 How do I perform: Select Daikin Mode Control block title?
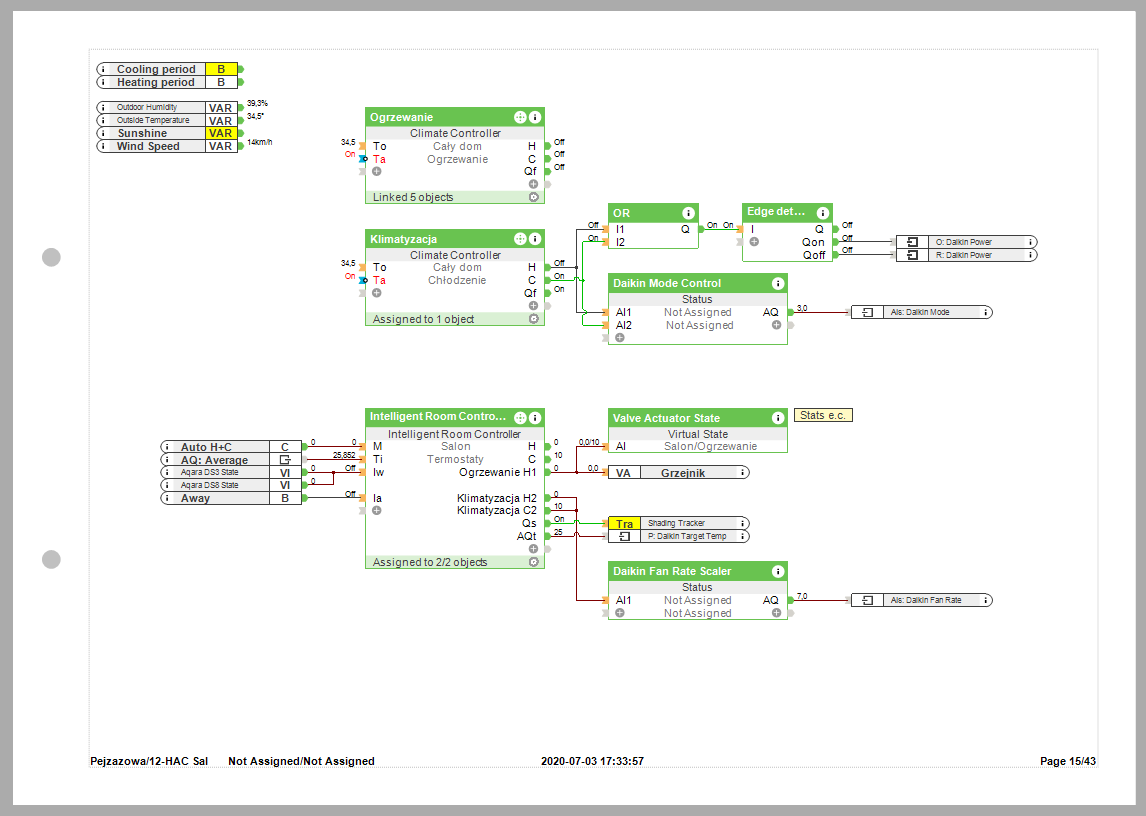667,283
